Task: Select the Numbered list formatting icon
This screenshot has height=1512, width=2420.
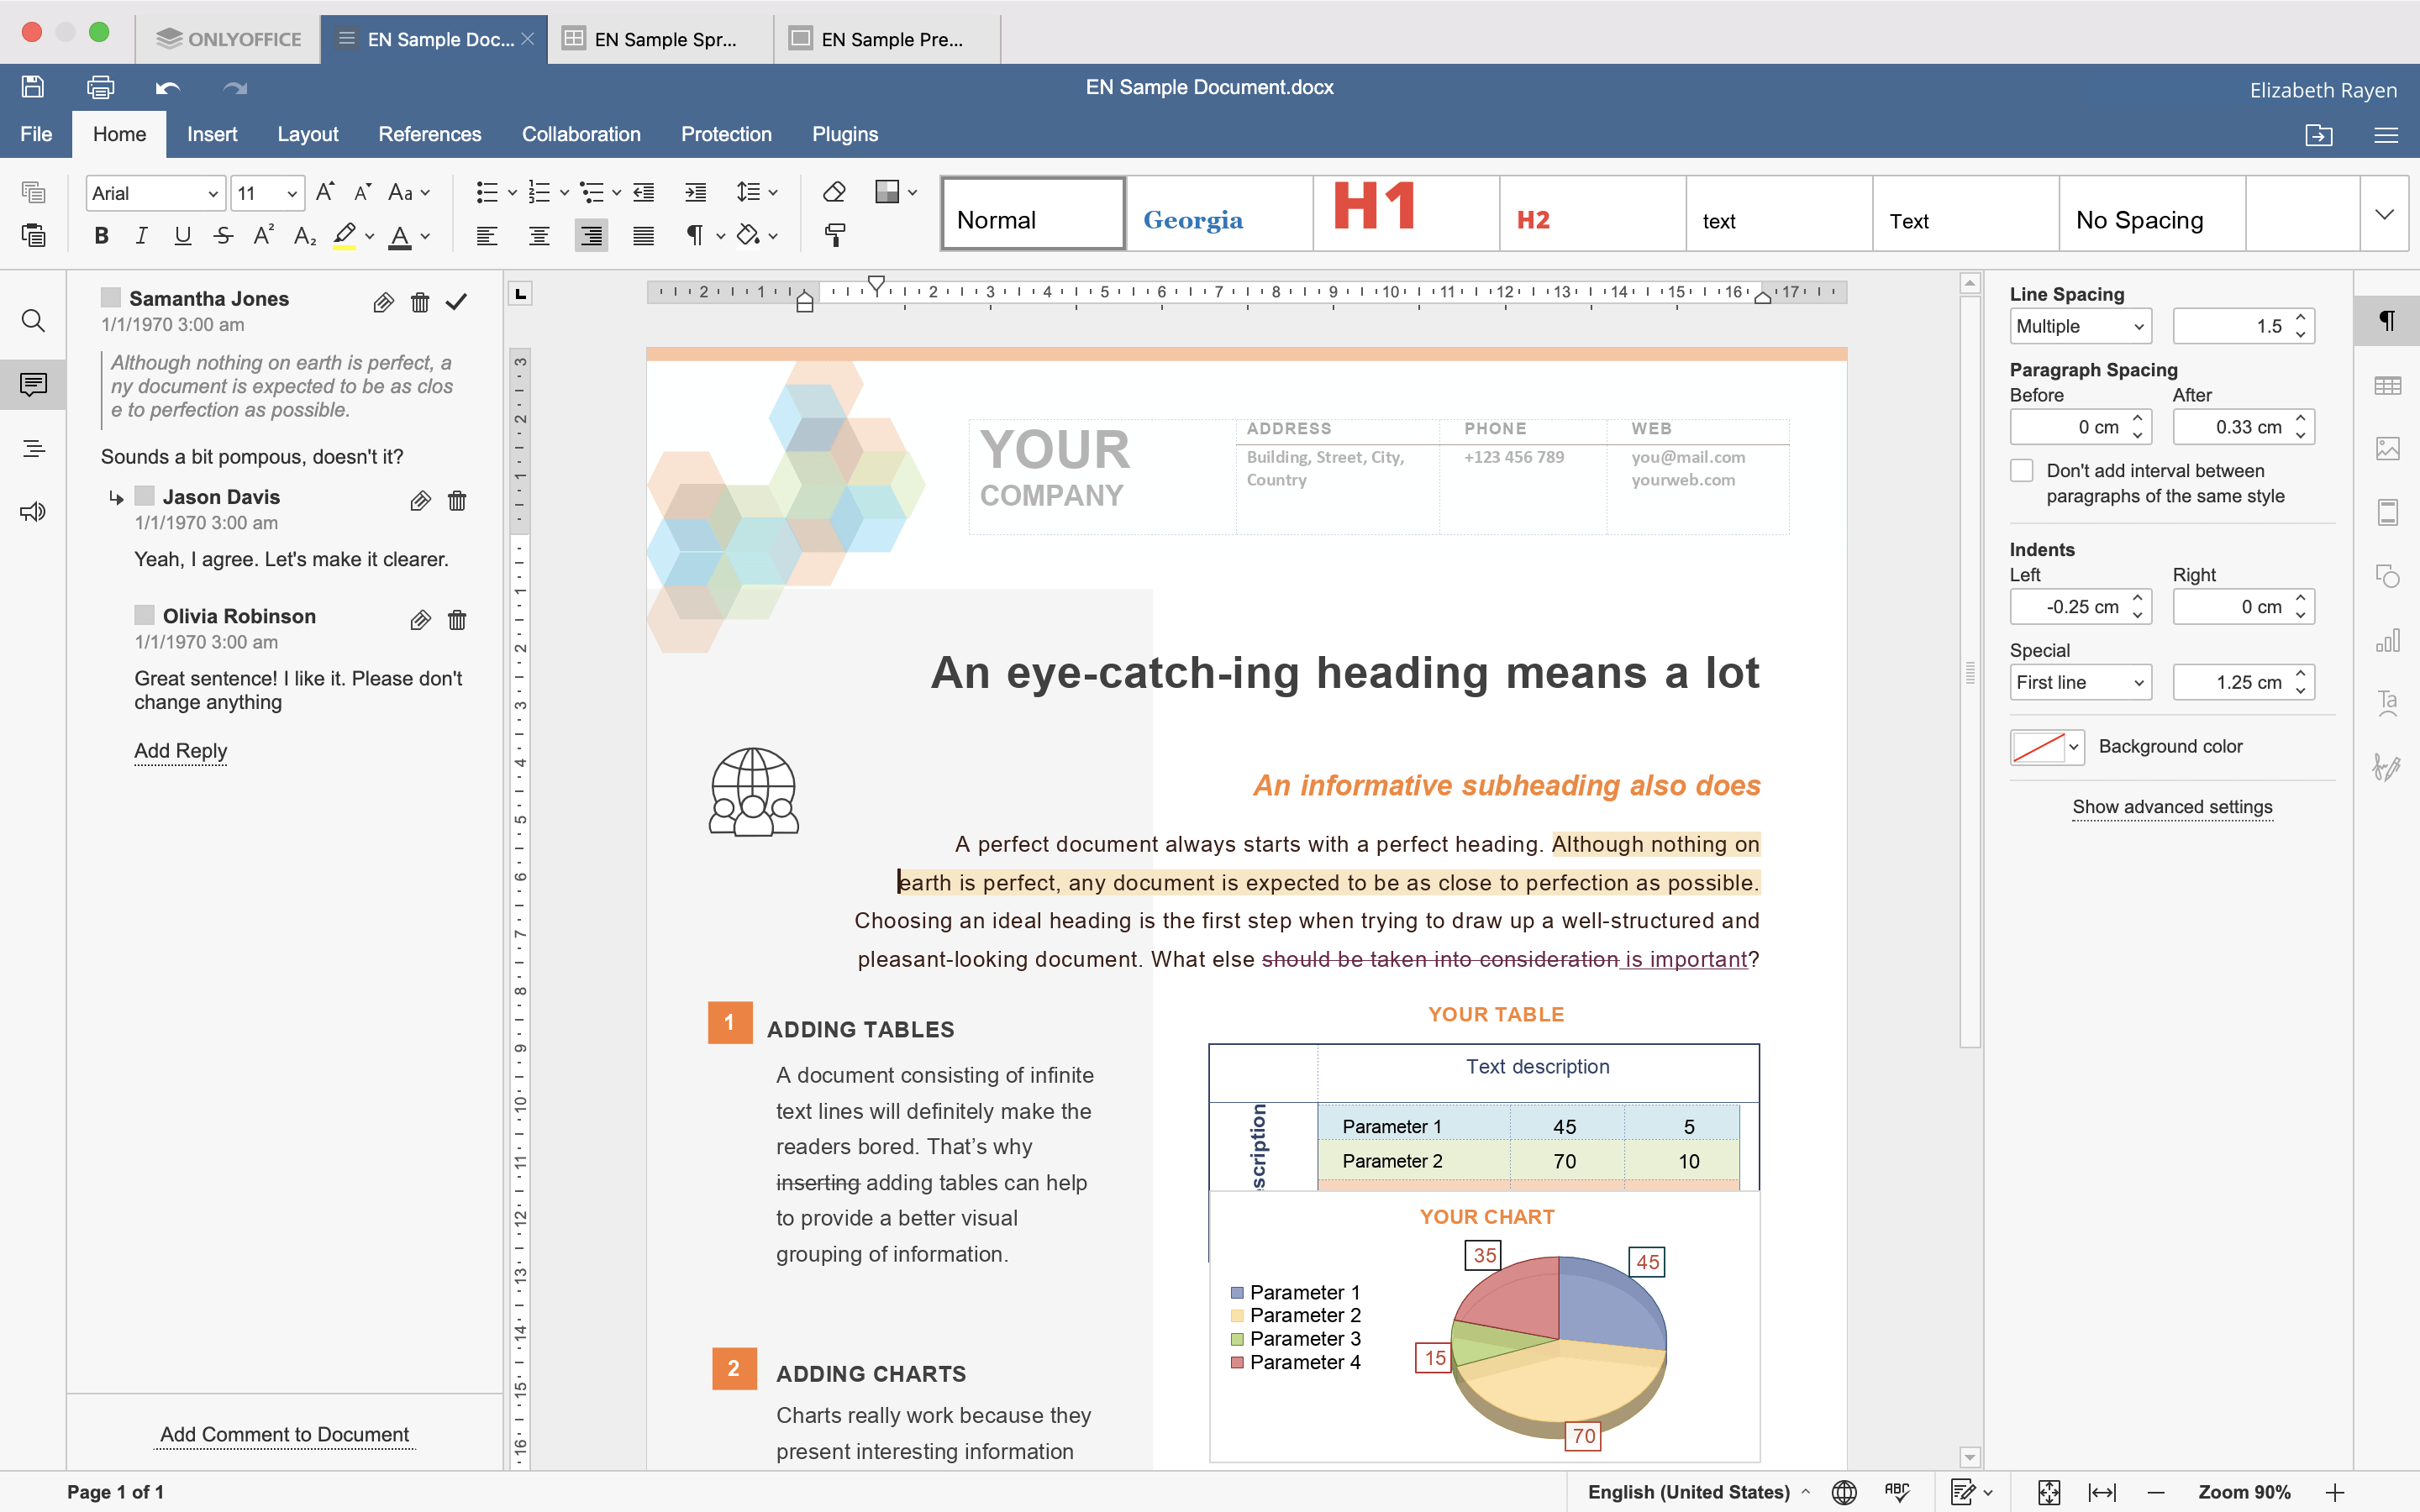Action: coord(542,192)
